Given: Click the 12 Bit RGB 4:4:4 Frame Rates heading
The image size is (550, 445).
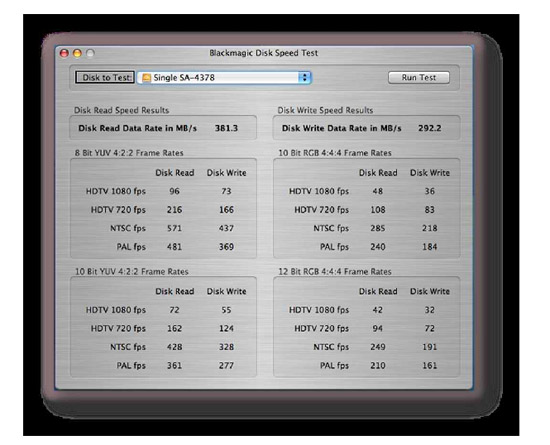Looking at the screenshot, I should (x=335, y=271).
